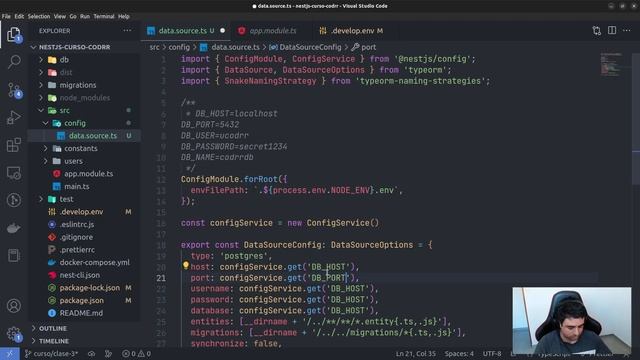The height and width of the screenshot is (360, 640).
Task: Open the Search view in activity bar
Action: pos(14,62)
